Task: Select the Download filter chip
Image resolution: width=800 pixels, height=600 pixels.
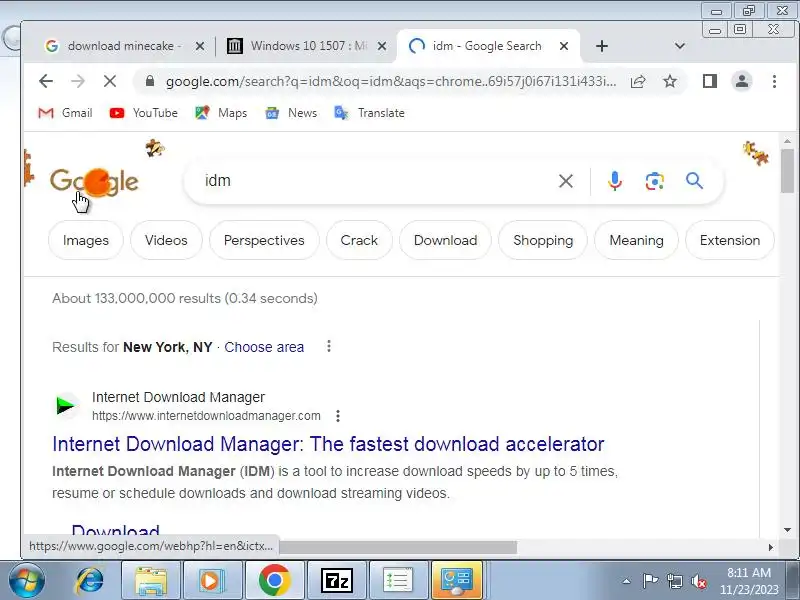Action: [x=445, y=240]
